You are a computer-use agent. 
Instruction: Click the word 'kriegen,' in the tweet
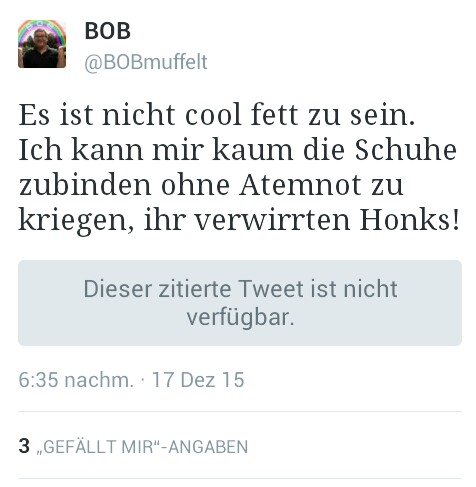(x=76, y=222)
